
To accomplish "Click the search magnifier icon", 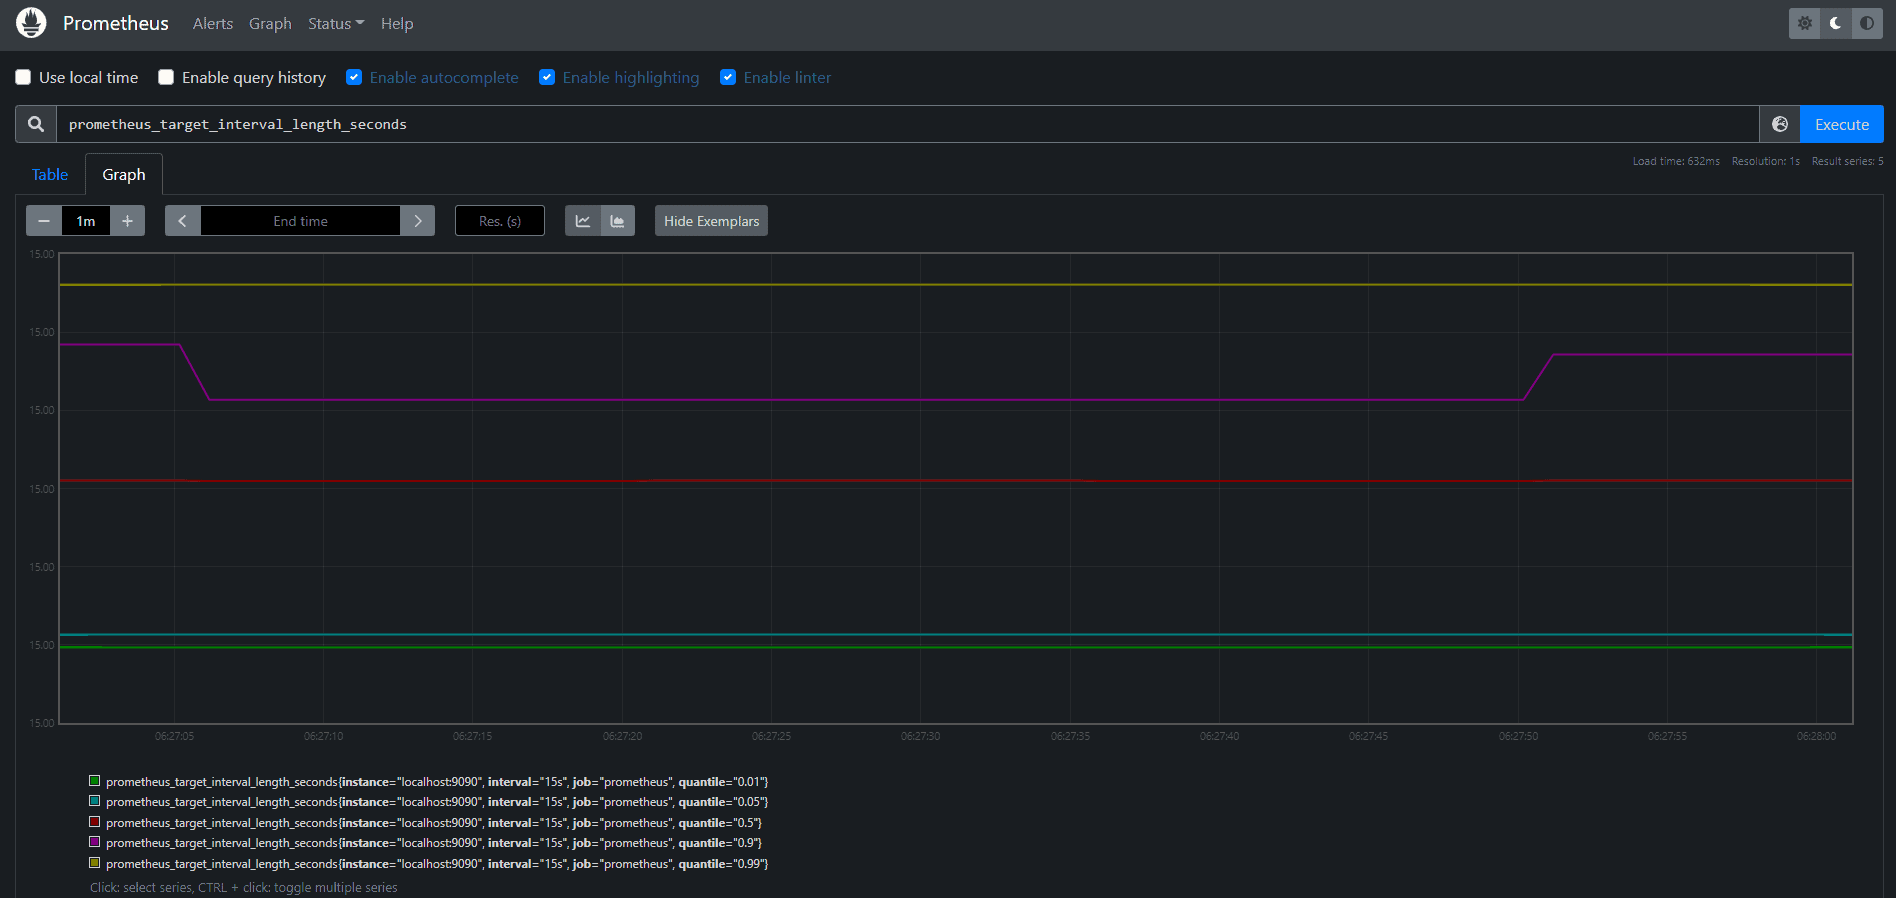I will click(36, 124).
